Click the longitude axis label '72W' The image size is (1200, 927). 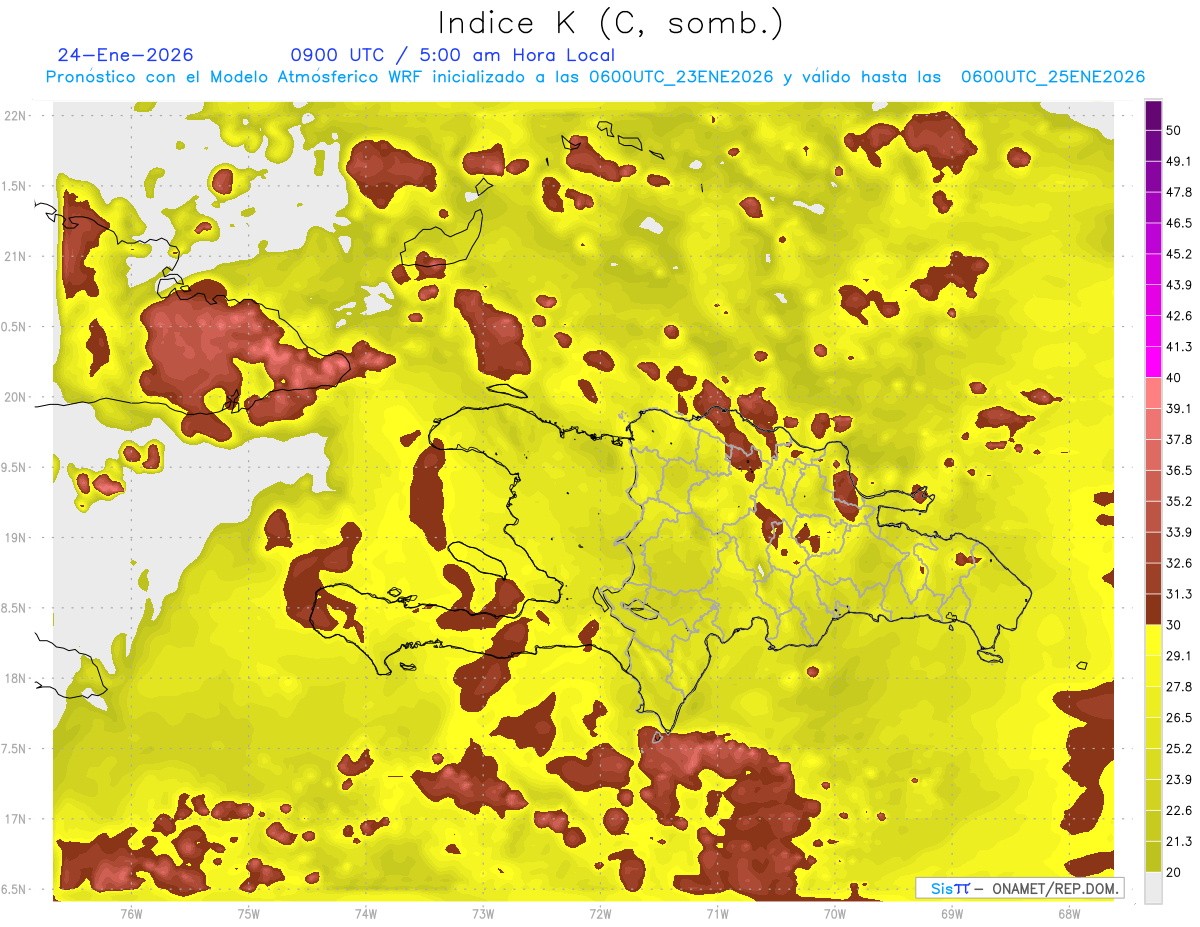click(x=600, y=913)
